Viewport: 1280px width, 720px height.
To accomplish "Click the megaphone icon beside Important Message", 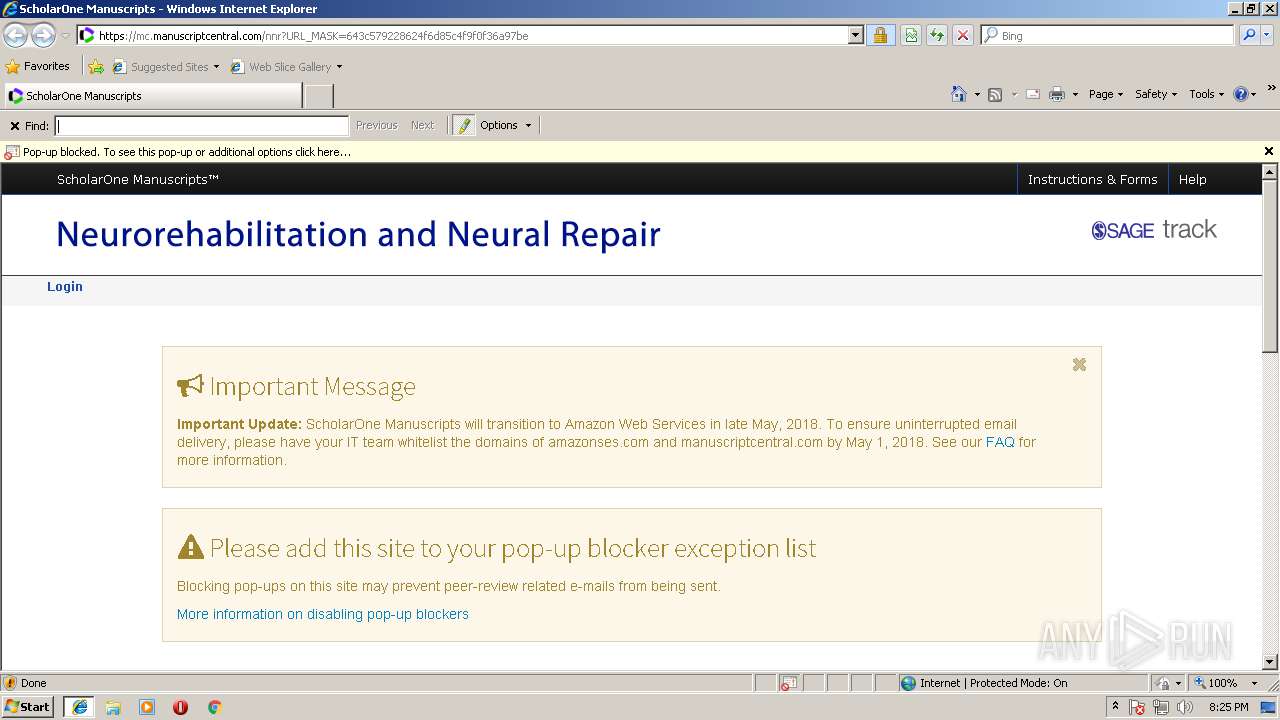I will coord(190,386).
